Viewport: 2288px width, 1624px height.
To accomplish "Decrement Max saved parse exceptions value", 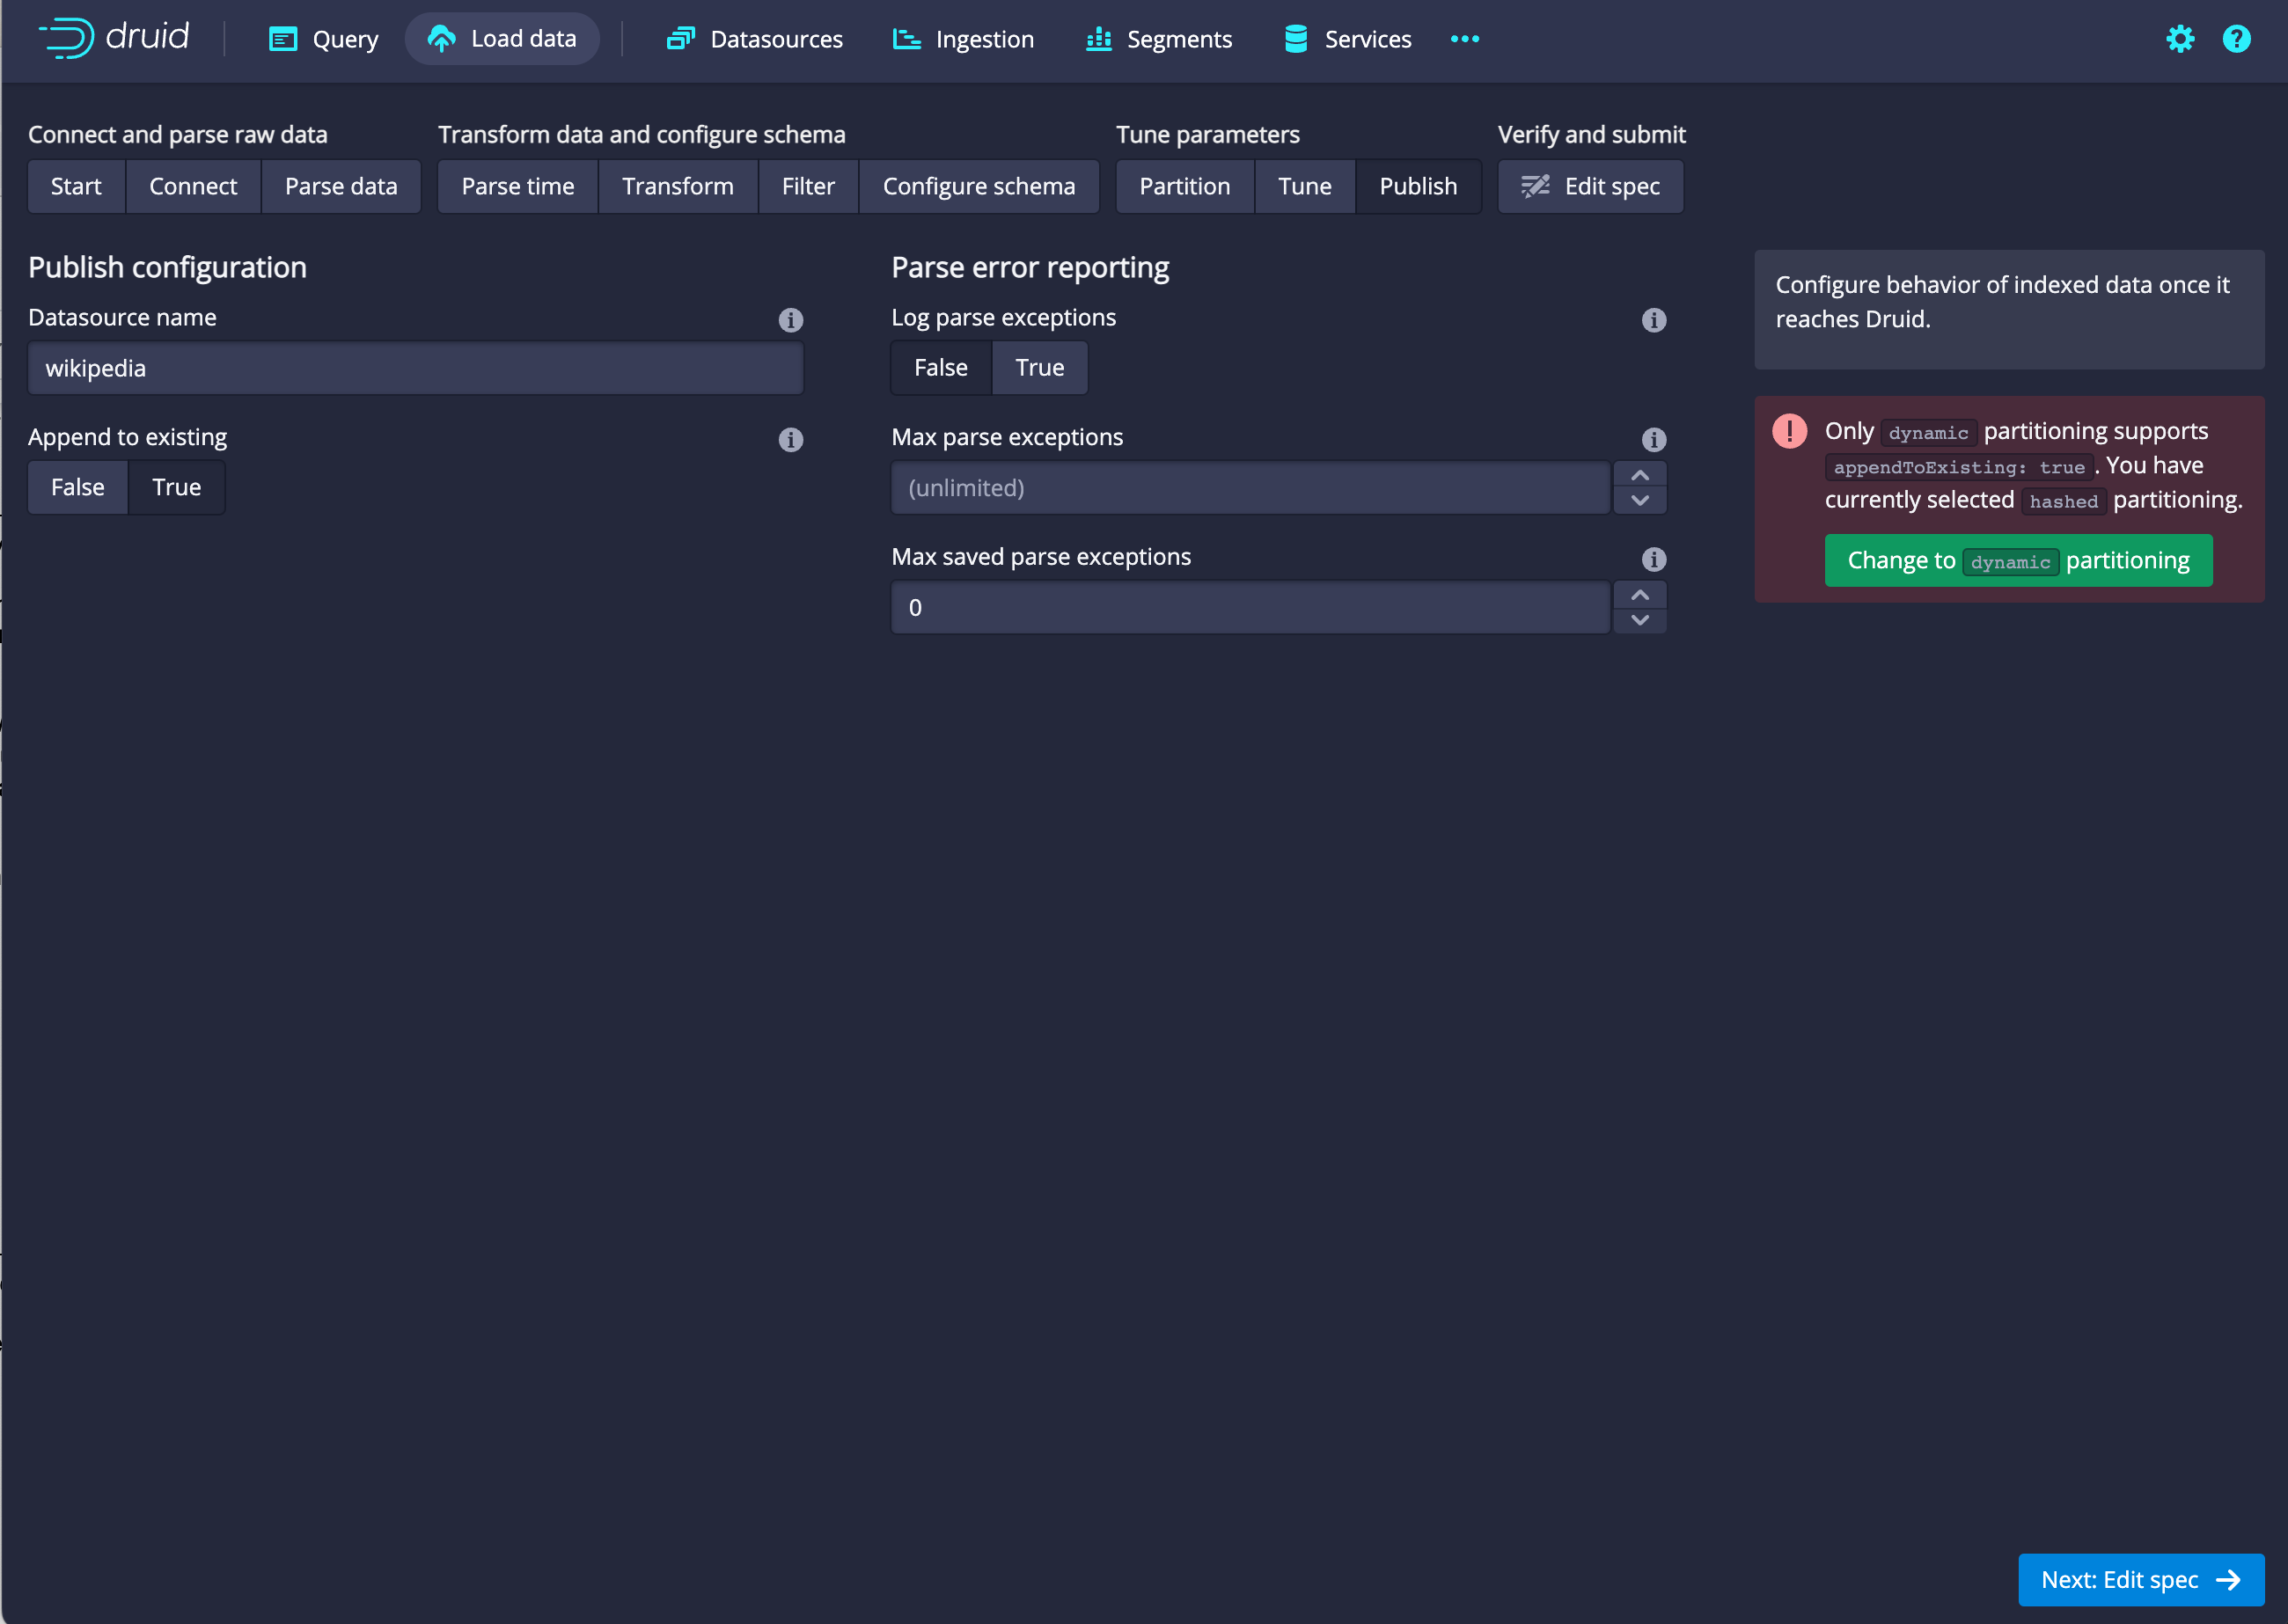I will point(1639,620).
